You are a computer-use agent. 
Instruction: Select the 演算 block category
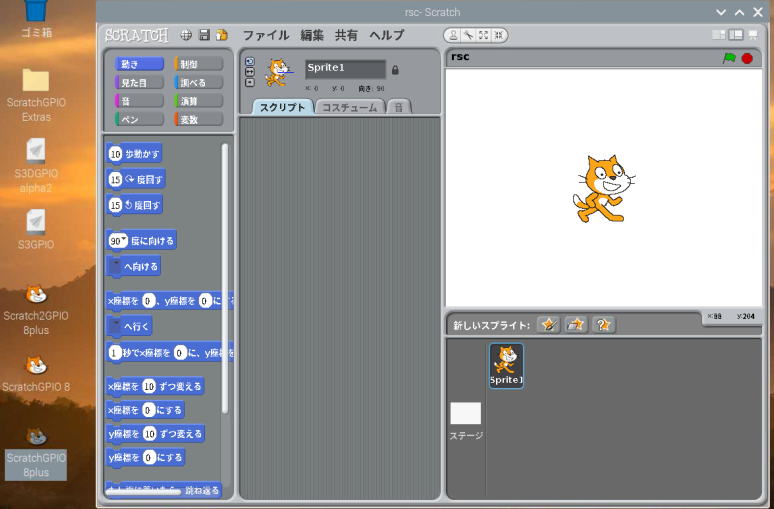(198, 101)
